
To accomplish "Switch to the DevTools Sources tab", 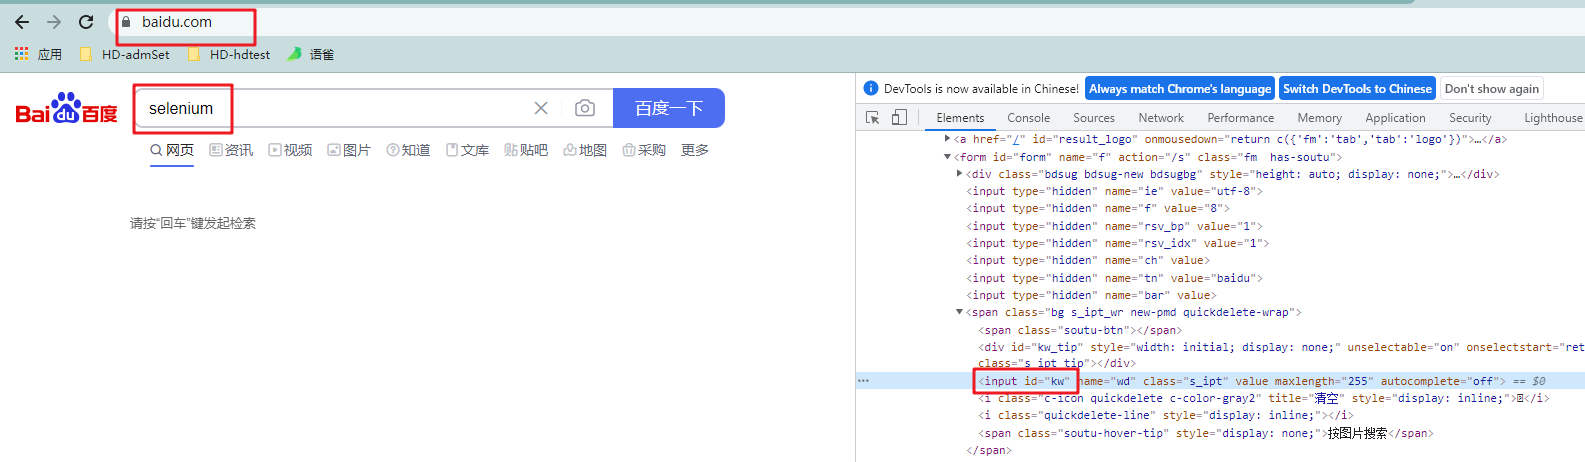I will (x=1094, y=118).
